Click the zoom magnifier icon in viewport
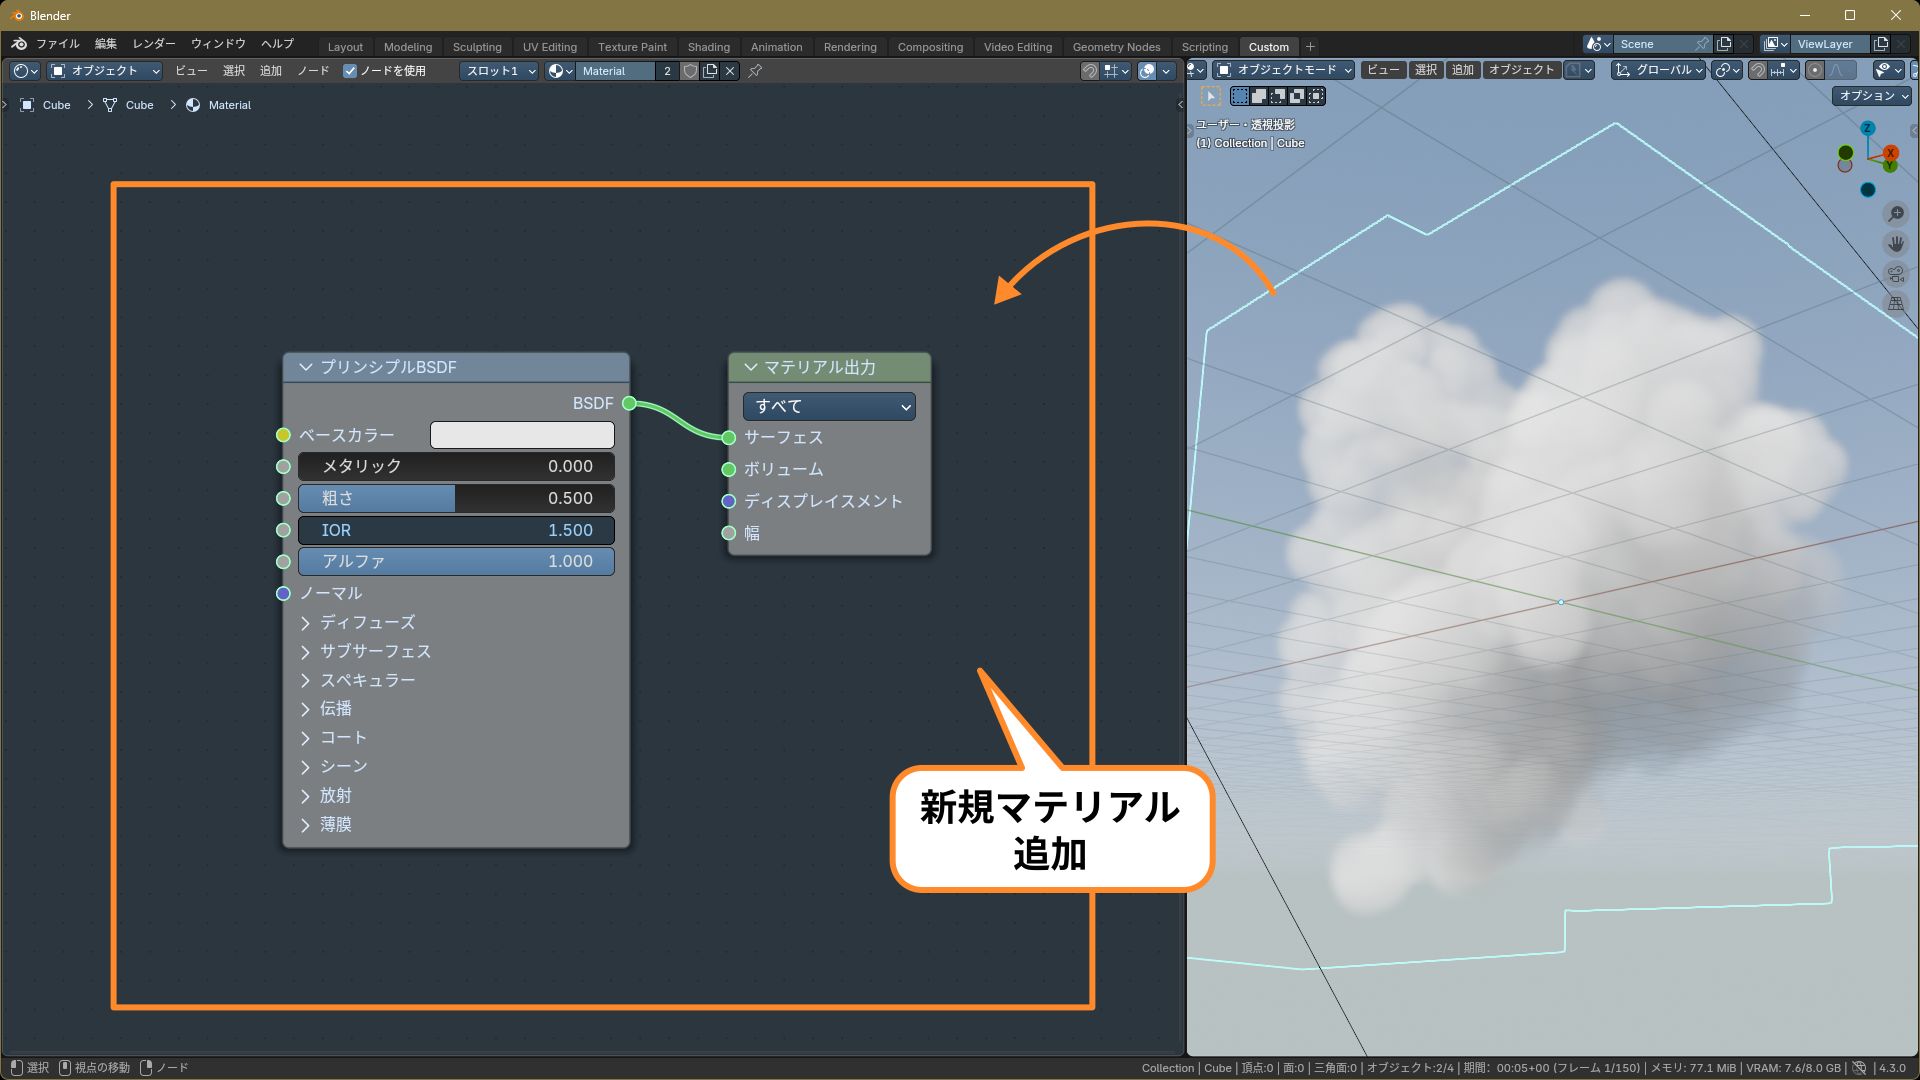The image size is (1920, 1080). (1895, 214)
